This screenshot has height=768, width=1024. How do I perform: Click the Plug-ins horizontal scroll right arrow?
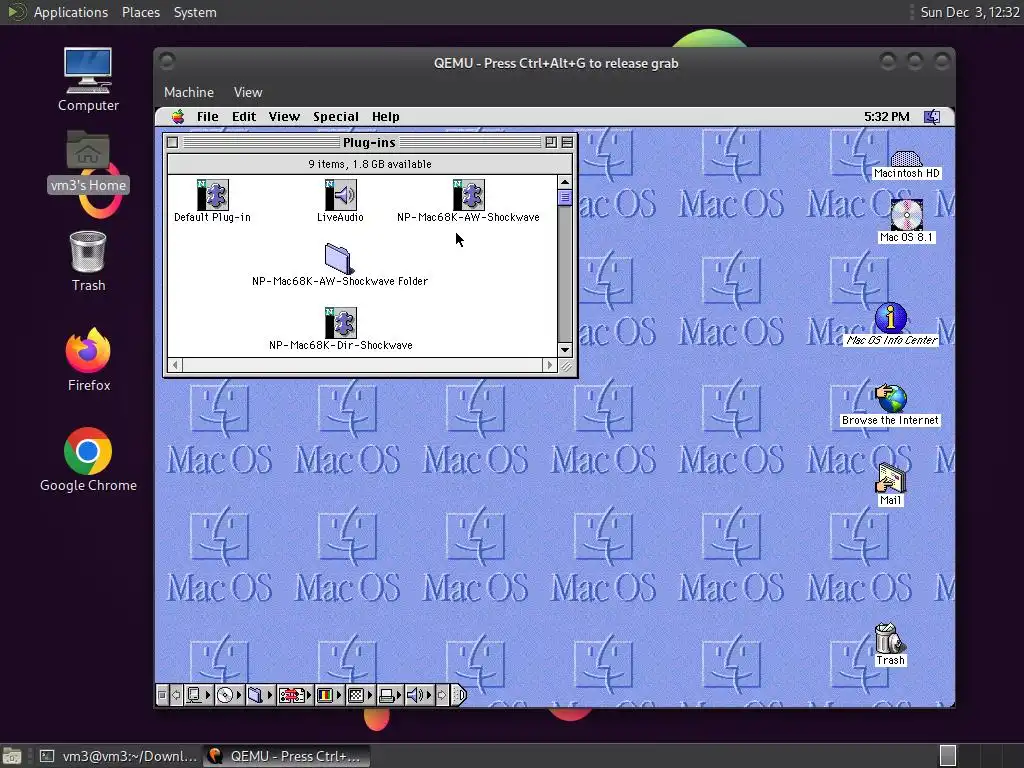click(x=549, y=365)
